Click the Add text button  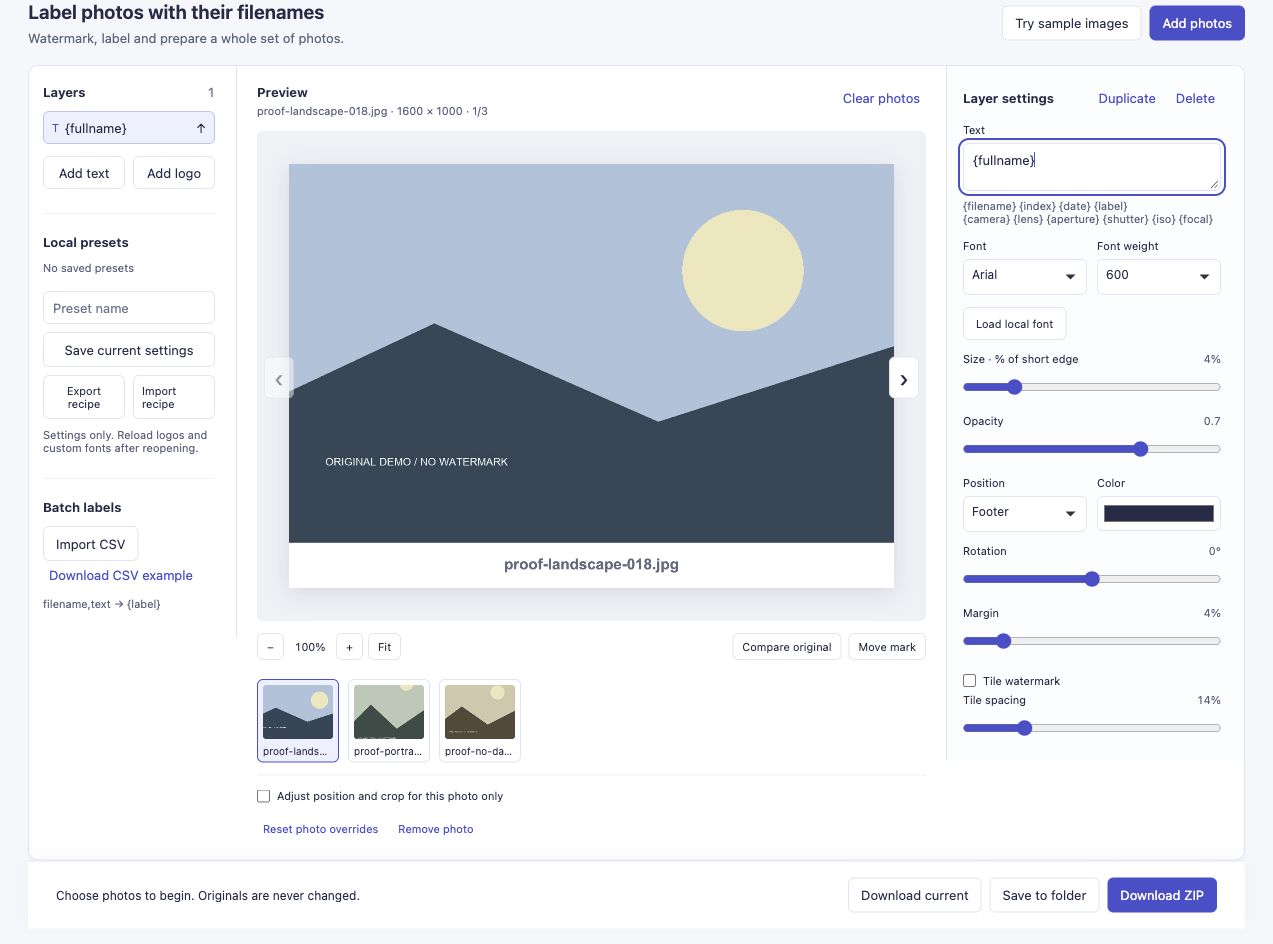click(x=84, y=173)
